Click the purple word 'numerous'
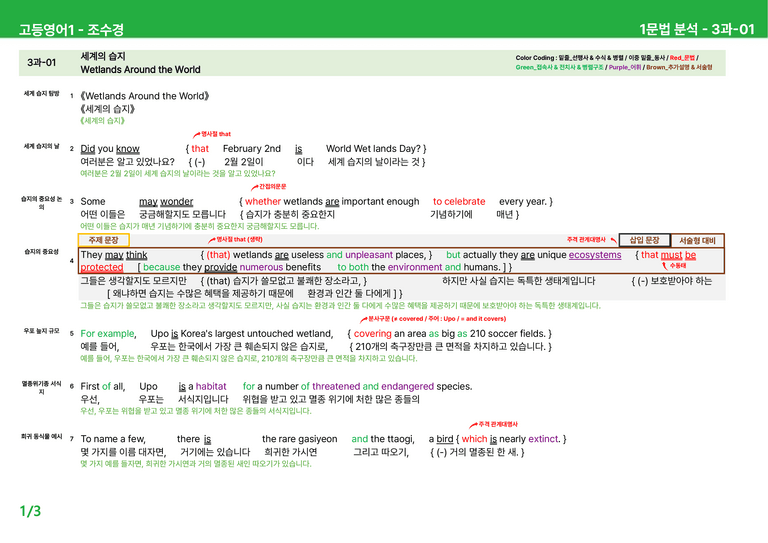The height and width of the screenshot is (543, 768). tap(261, 267)
